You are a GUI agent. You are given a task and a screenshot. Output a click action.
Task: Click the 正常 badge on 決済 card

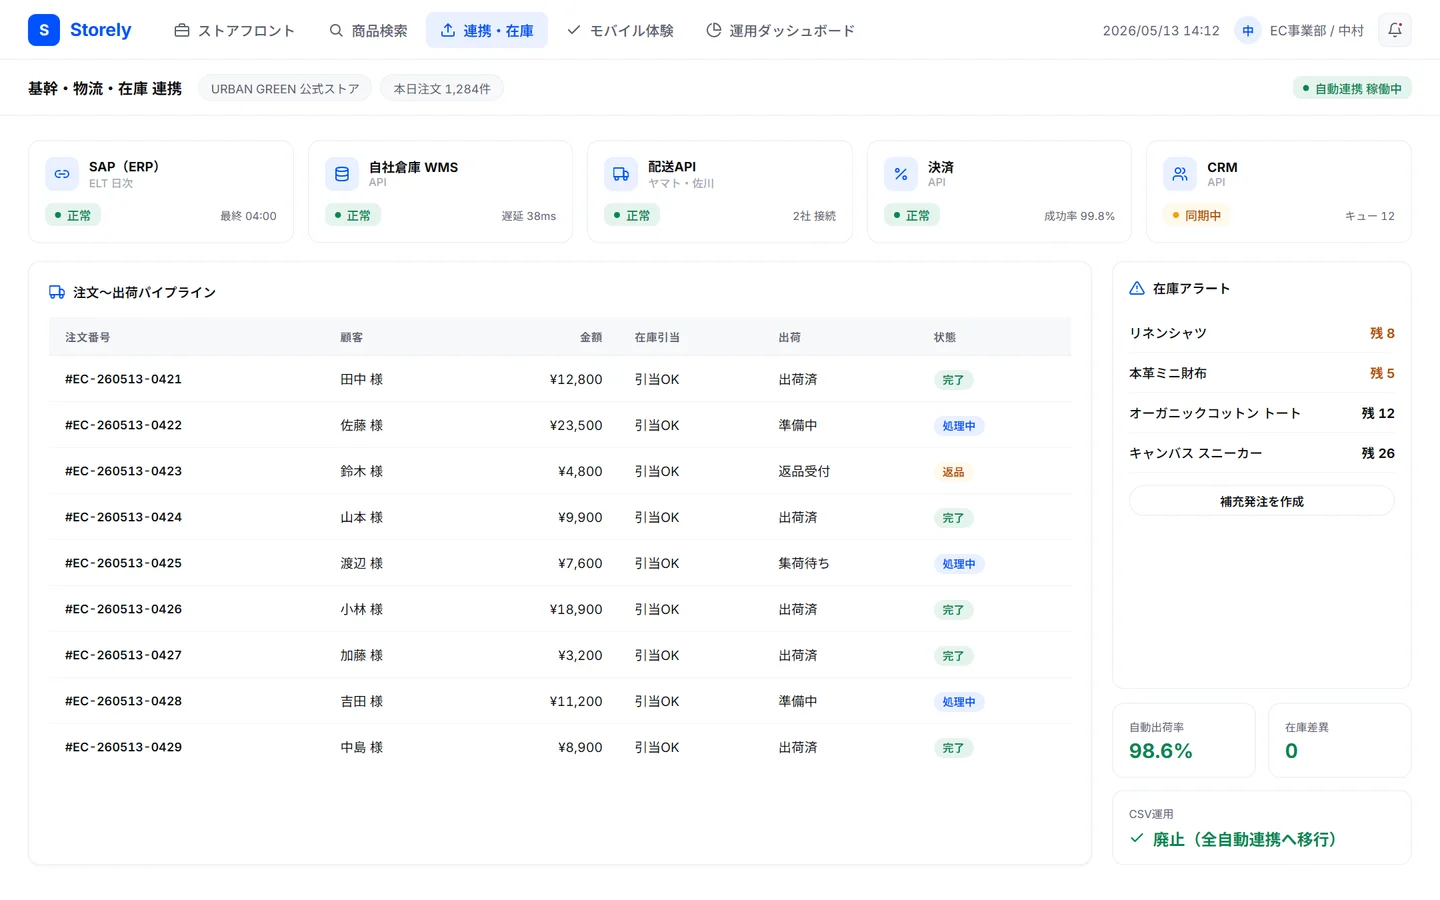pos(912,215)
